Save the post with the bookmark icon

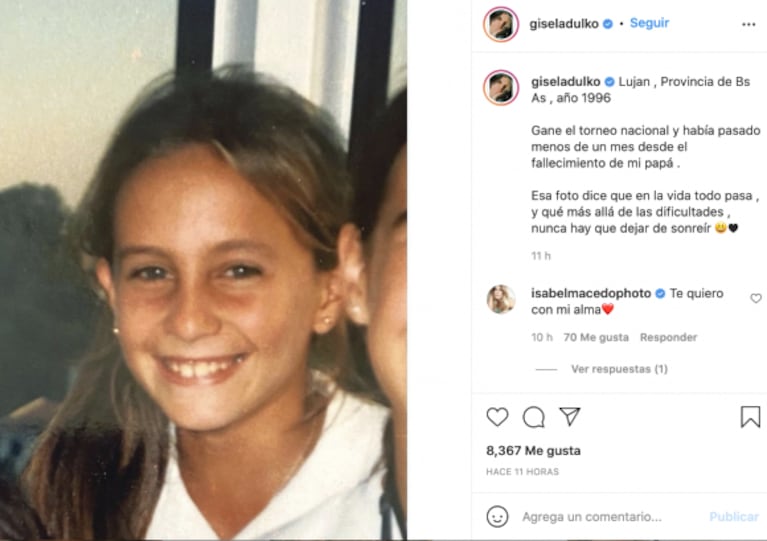[x=750, y=417]
